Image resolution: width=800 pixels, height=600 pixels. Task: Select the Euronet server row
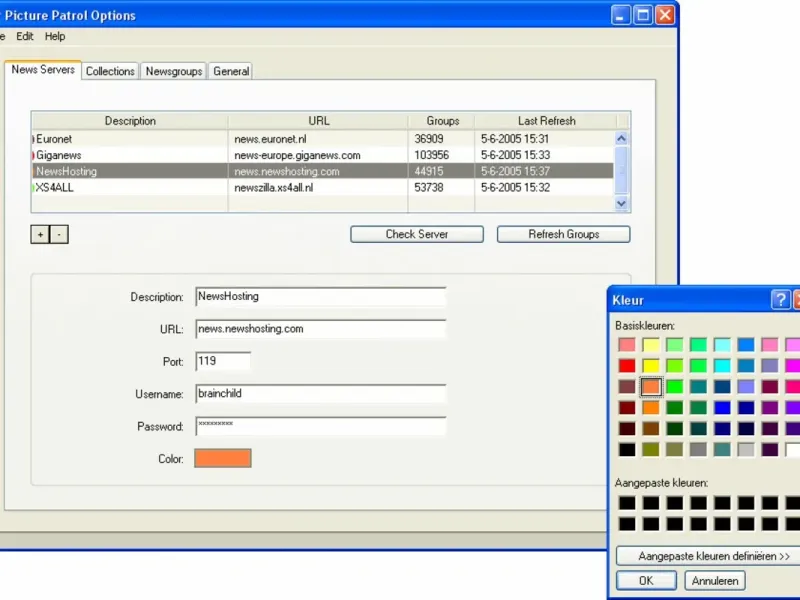130,139
